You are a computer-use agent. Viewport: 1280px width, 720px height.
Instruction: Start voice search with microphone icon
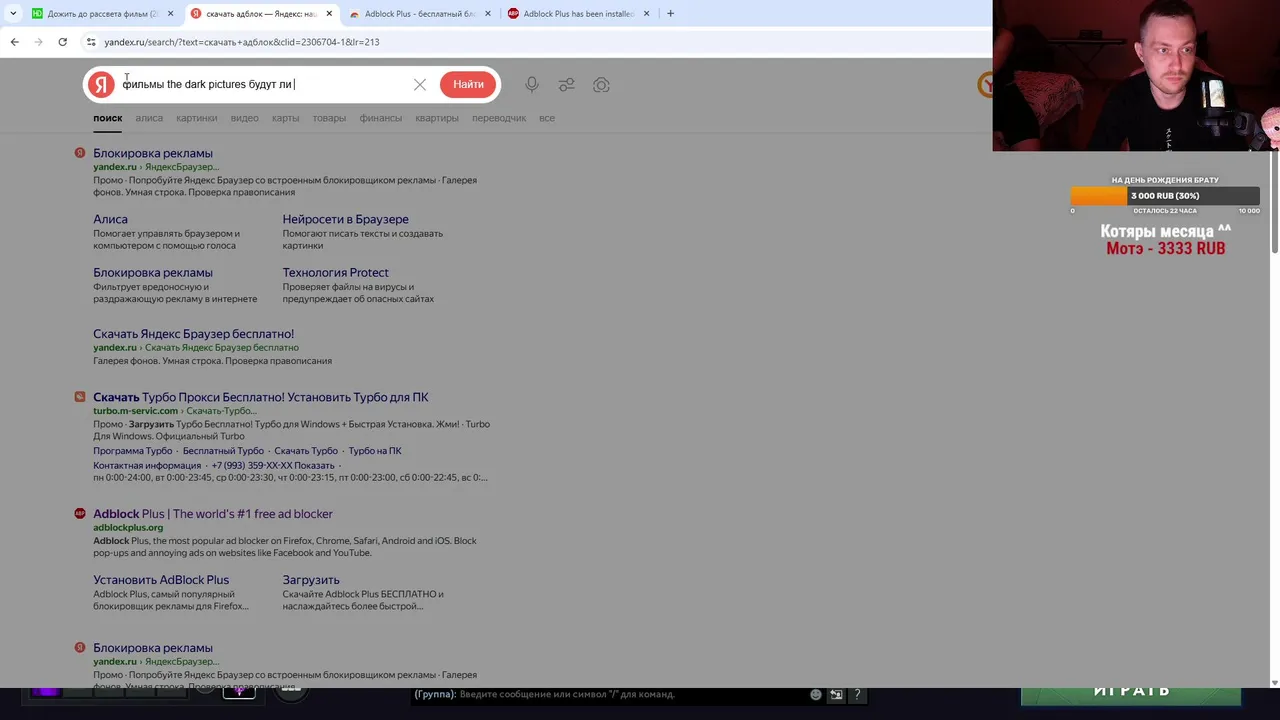pyautogui.click(x=532, y=85)
